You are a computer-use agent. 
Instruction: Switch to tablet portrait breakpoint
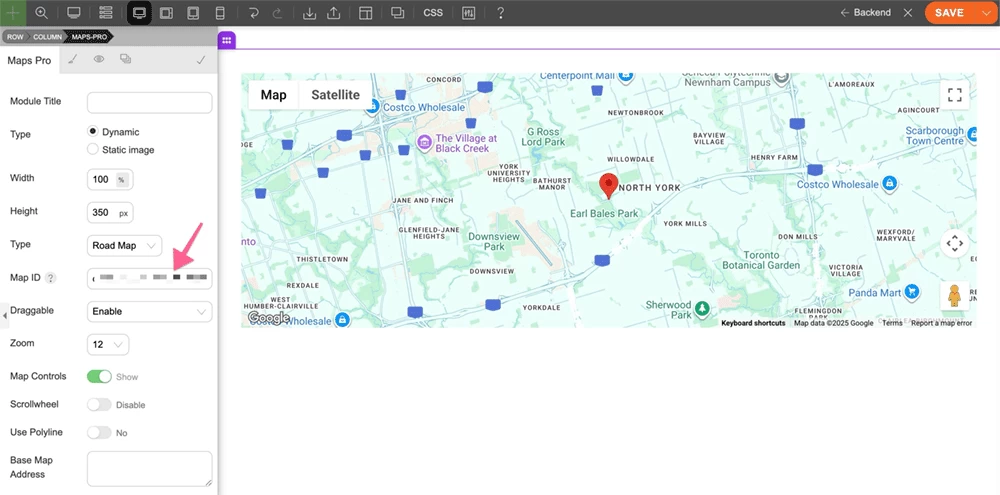pyautogui.click(x=193, y=13)
